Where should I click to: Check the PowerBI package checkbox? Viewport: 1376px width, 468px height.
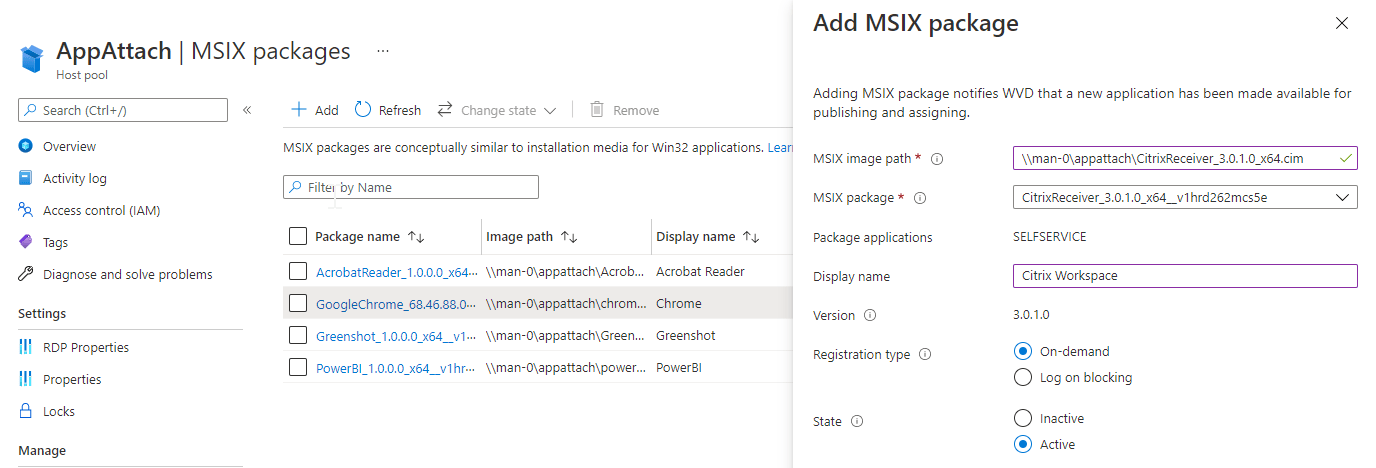pos(298,367)
